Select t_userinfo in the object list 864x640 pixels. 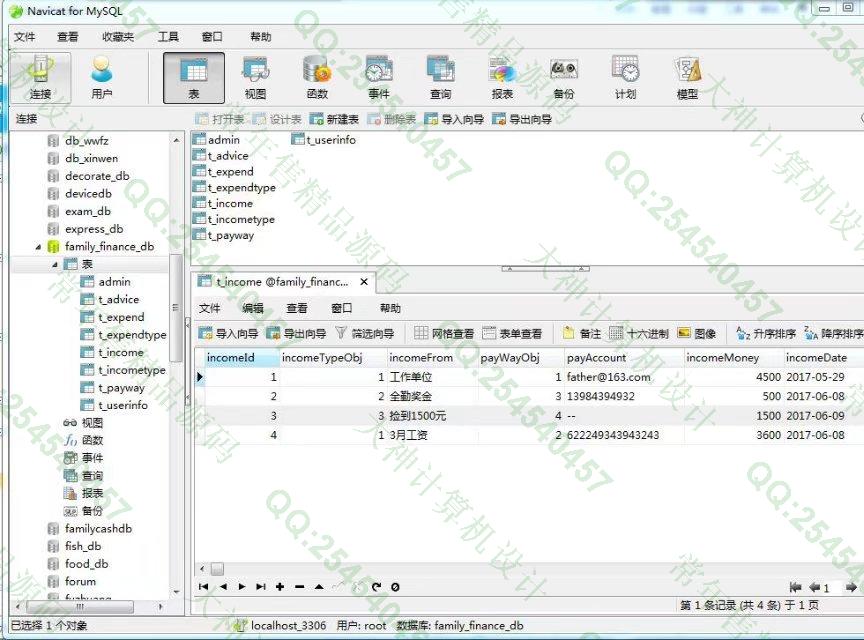coord(324,140)
